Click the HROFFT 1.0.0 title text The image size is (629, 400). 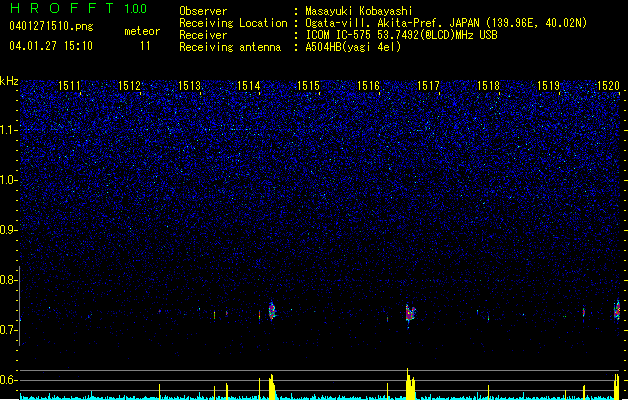point(78,8)
